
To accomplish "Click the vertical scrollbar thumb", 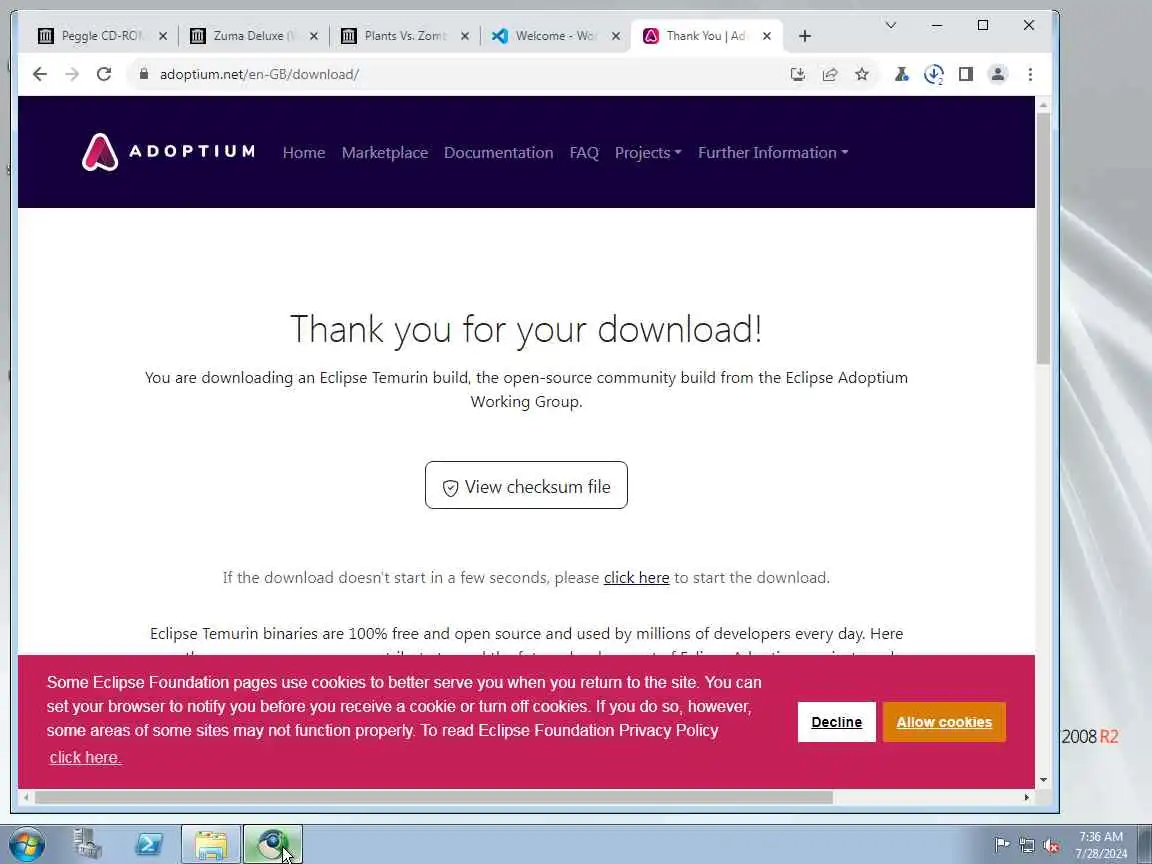I will click(x=1043, y=240).
